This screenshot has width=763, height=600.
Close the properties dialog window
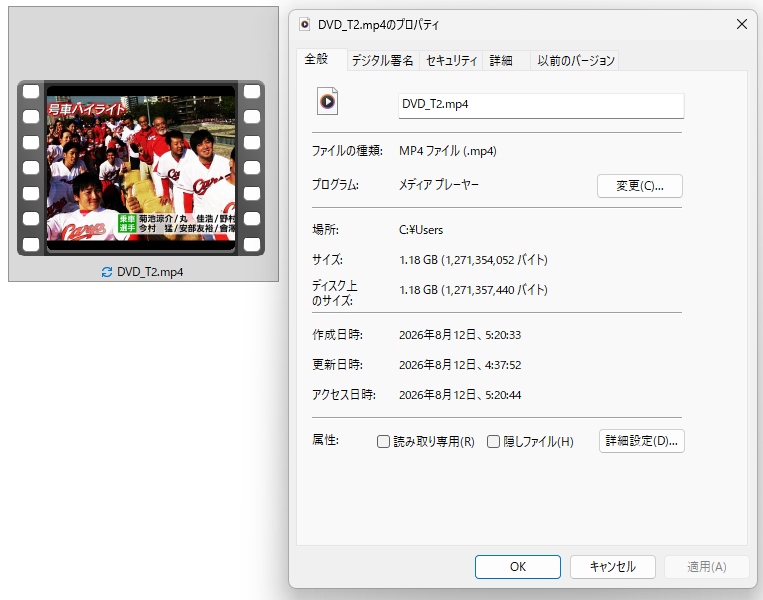pos(742,24)
